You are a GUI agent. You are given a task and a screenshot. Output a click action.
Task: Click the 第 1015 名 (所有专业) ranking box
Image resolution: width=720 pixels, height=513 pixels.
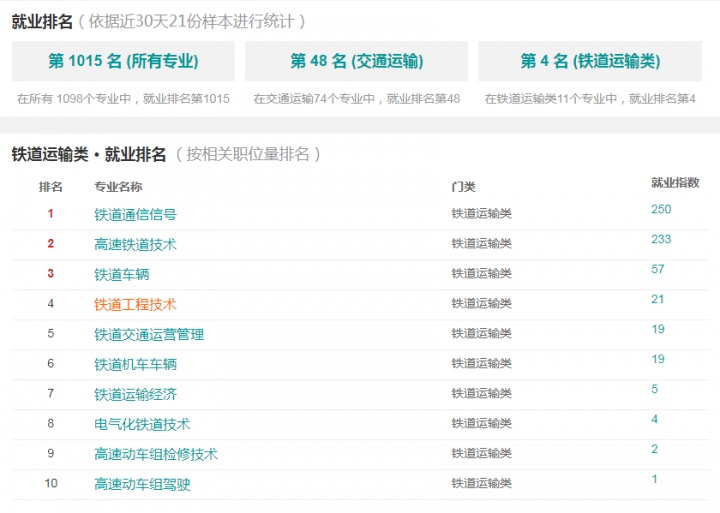123,61
